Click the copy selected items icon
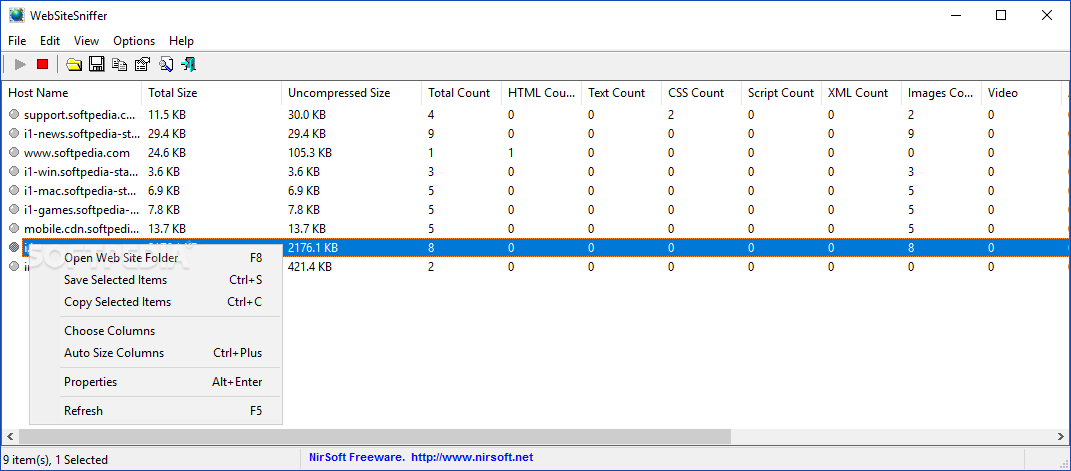Image resolution: width=1071 pixels, height=471 pixels. (x=120, y=65)
